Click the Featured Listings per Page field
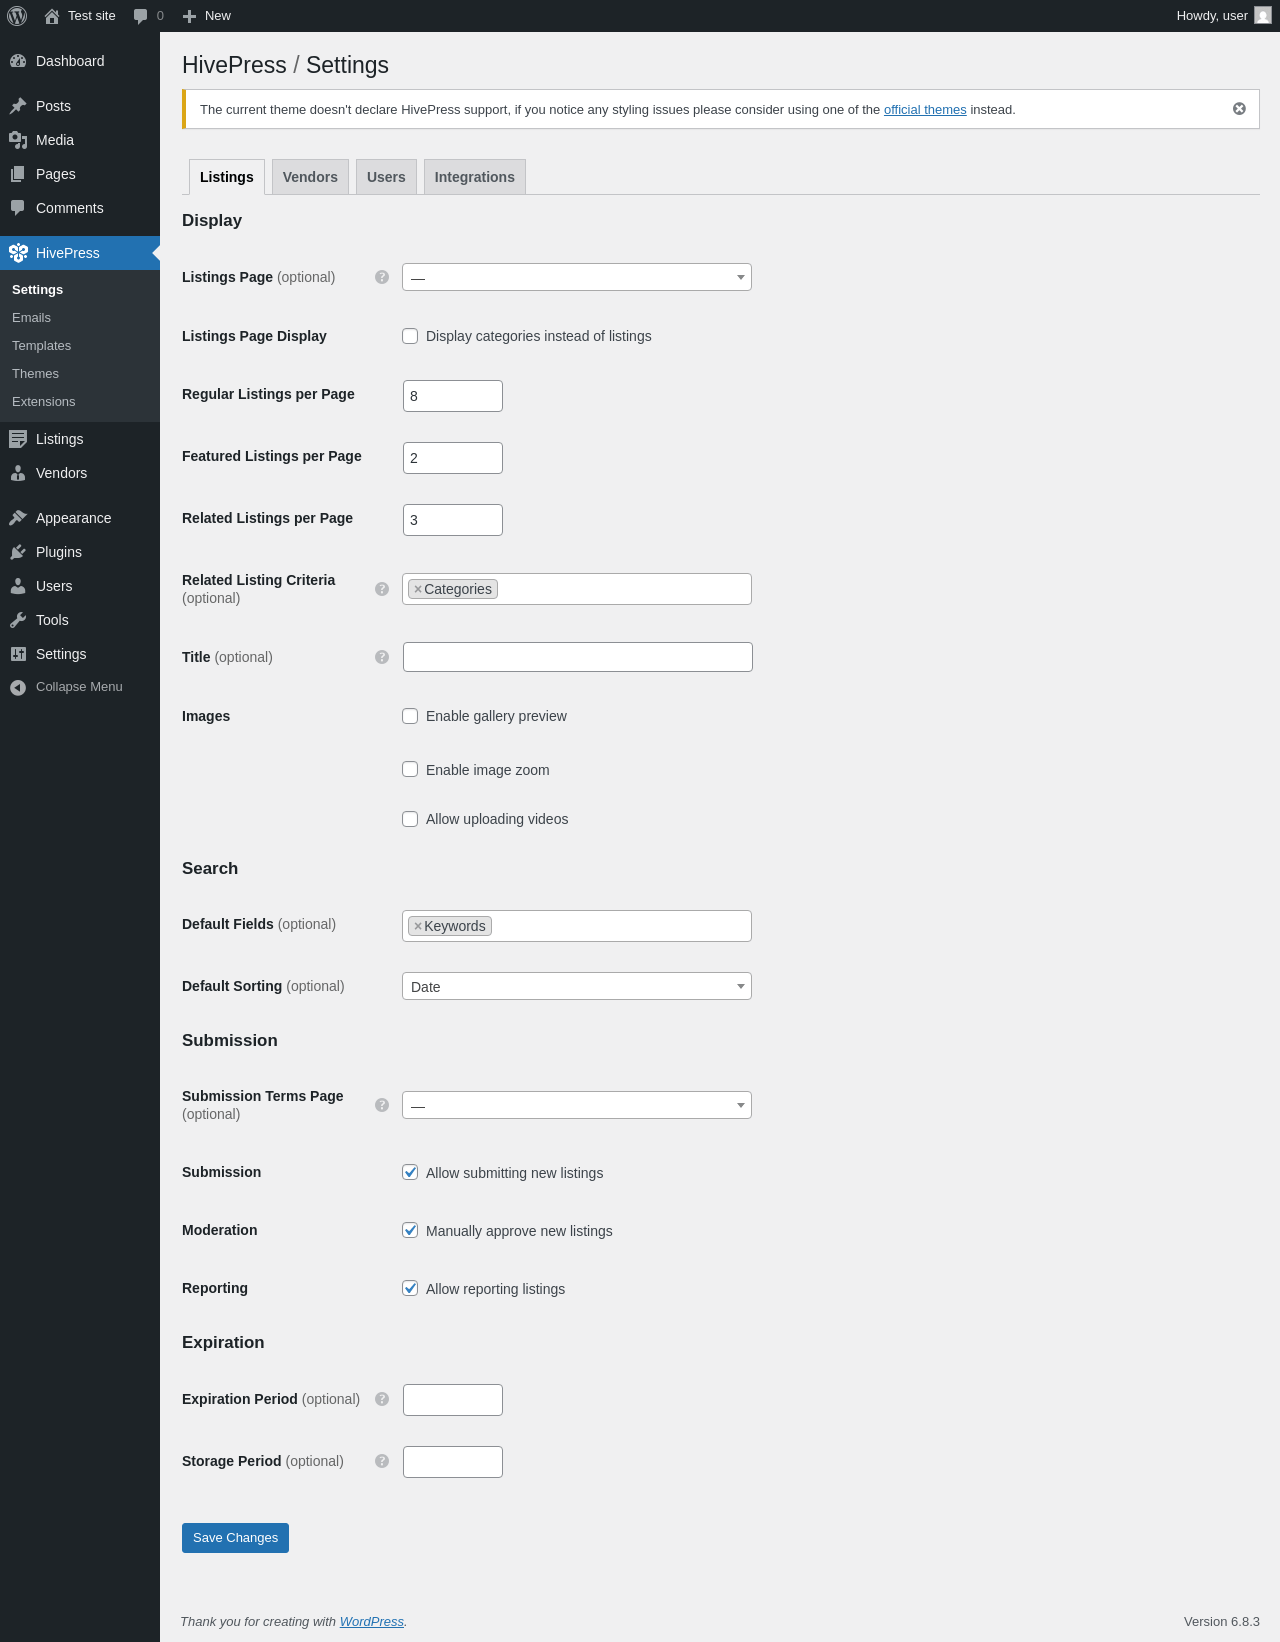 [x=453, y=458]
